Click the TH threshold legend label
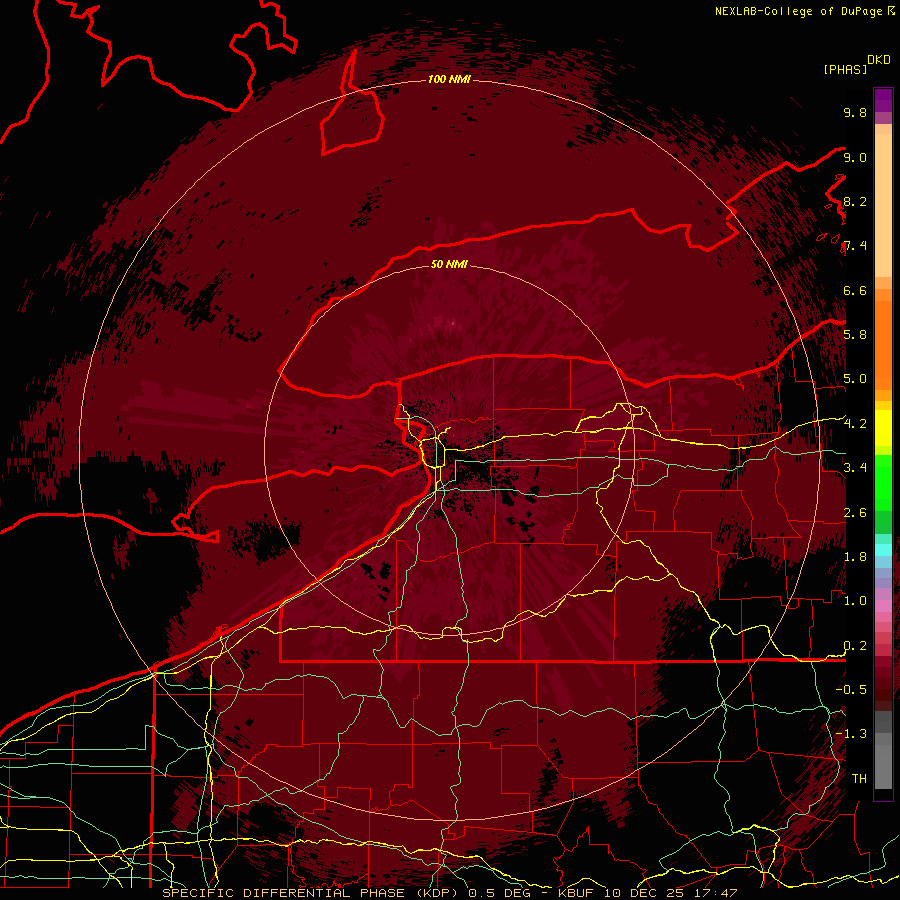The image size is (900, 900). click(x=859, y=779)
